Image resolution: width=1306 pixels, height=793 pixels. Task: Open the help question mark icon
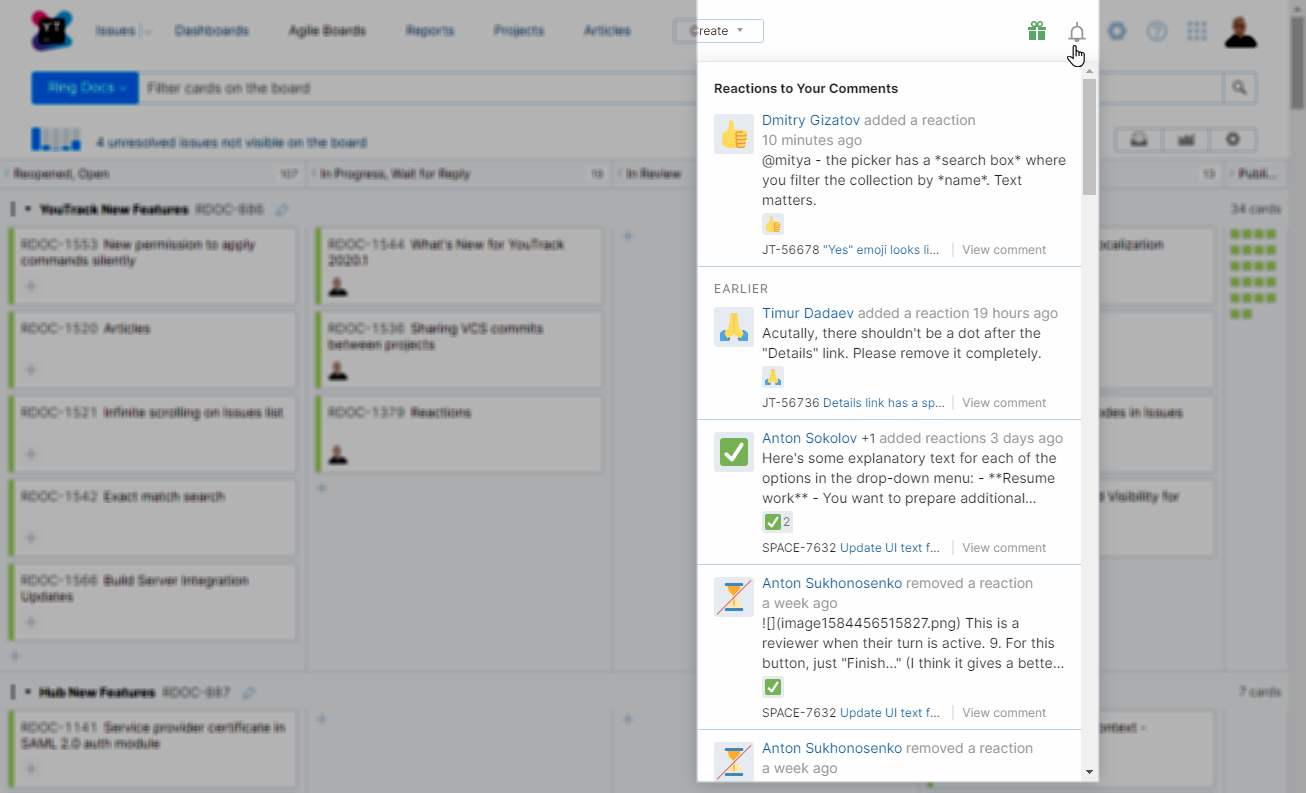pos(1157,31)
